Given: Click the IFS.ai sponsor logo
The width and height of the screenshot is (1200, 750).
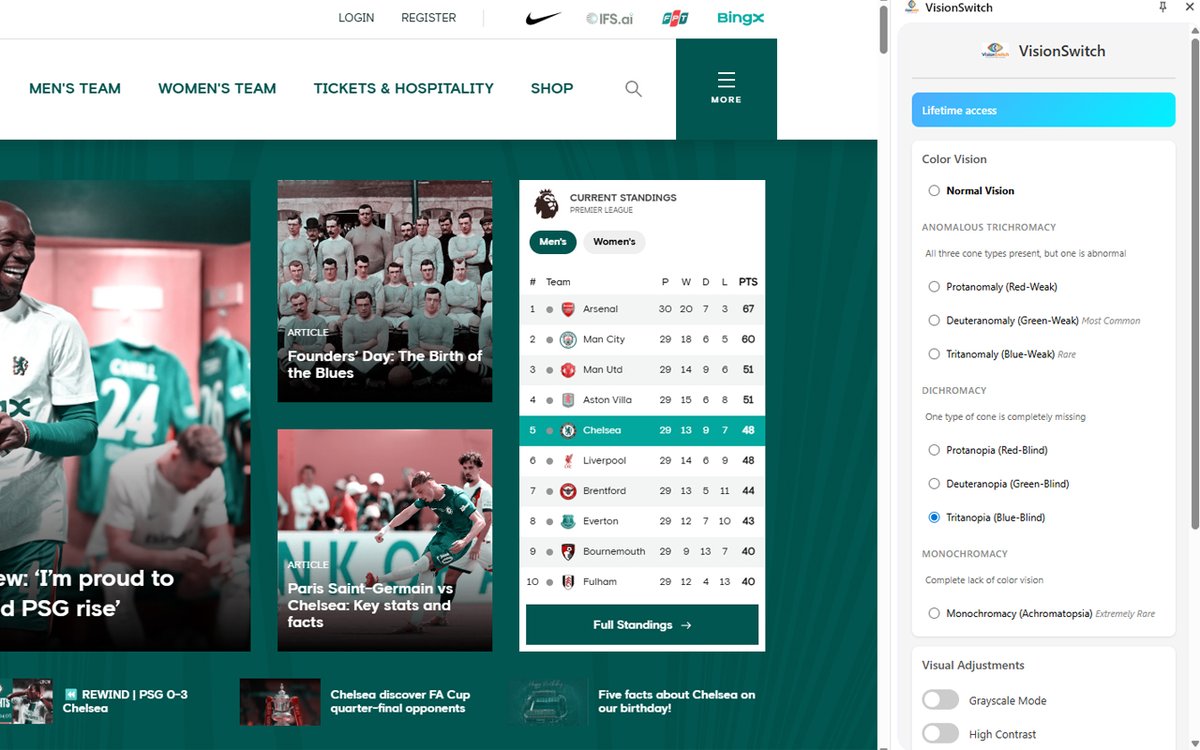Looking at the screenshot, I should (x=609, y=18).
